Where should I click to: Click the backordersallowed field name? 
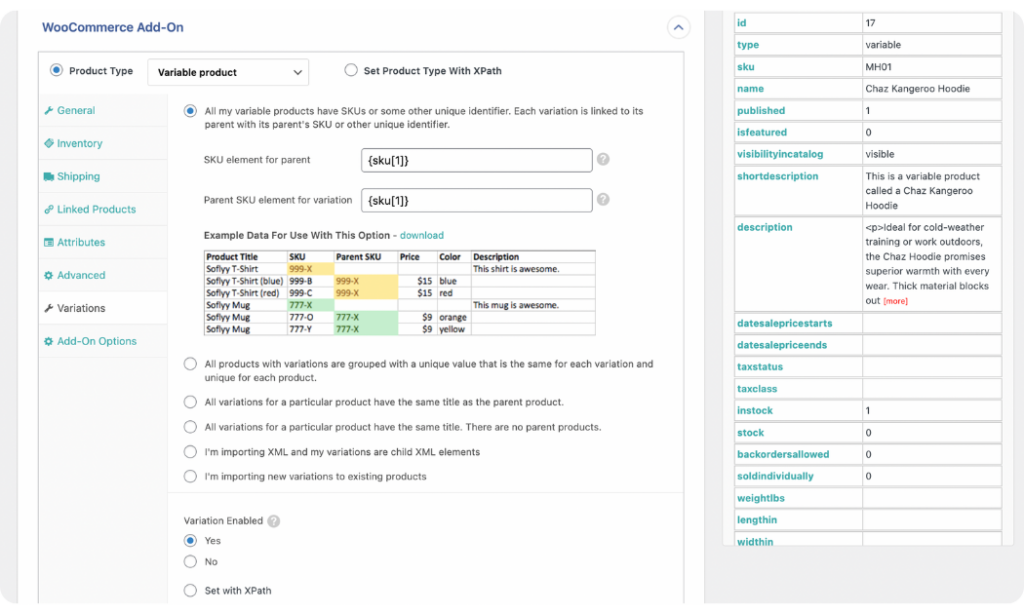783,454
